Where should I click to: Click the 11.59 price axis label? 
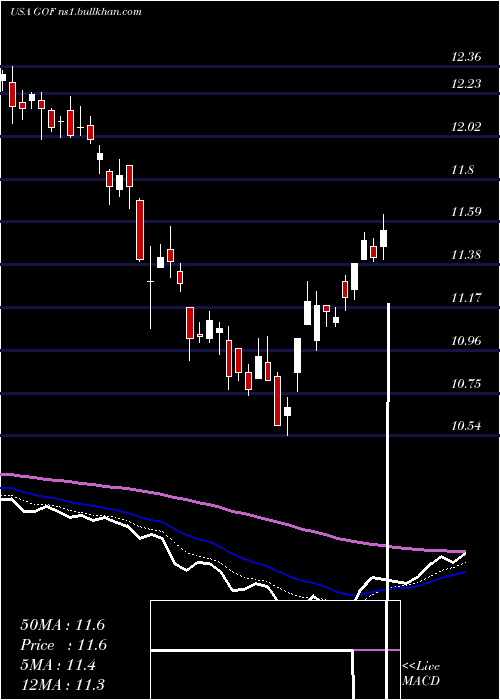466,212
